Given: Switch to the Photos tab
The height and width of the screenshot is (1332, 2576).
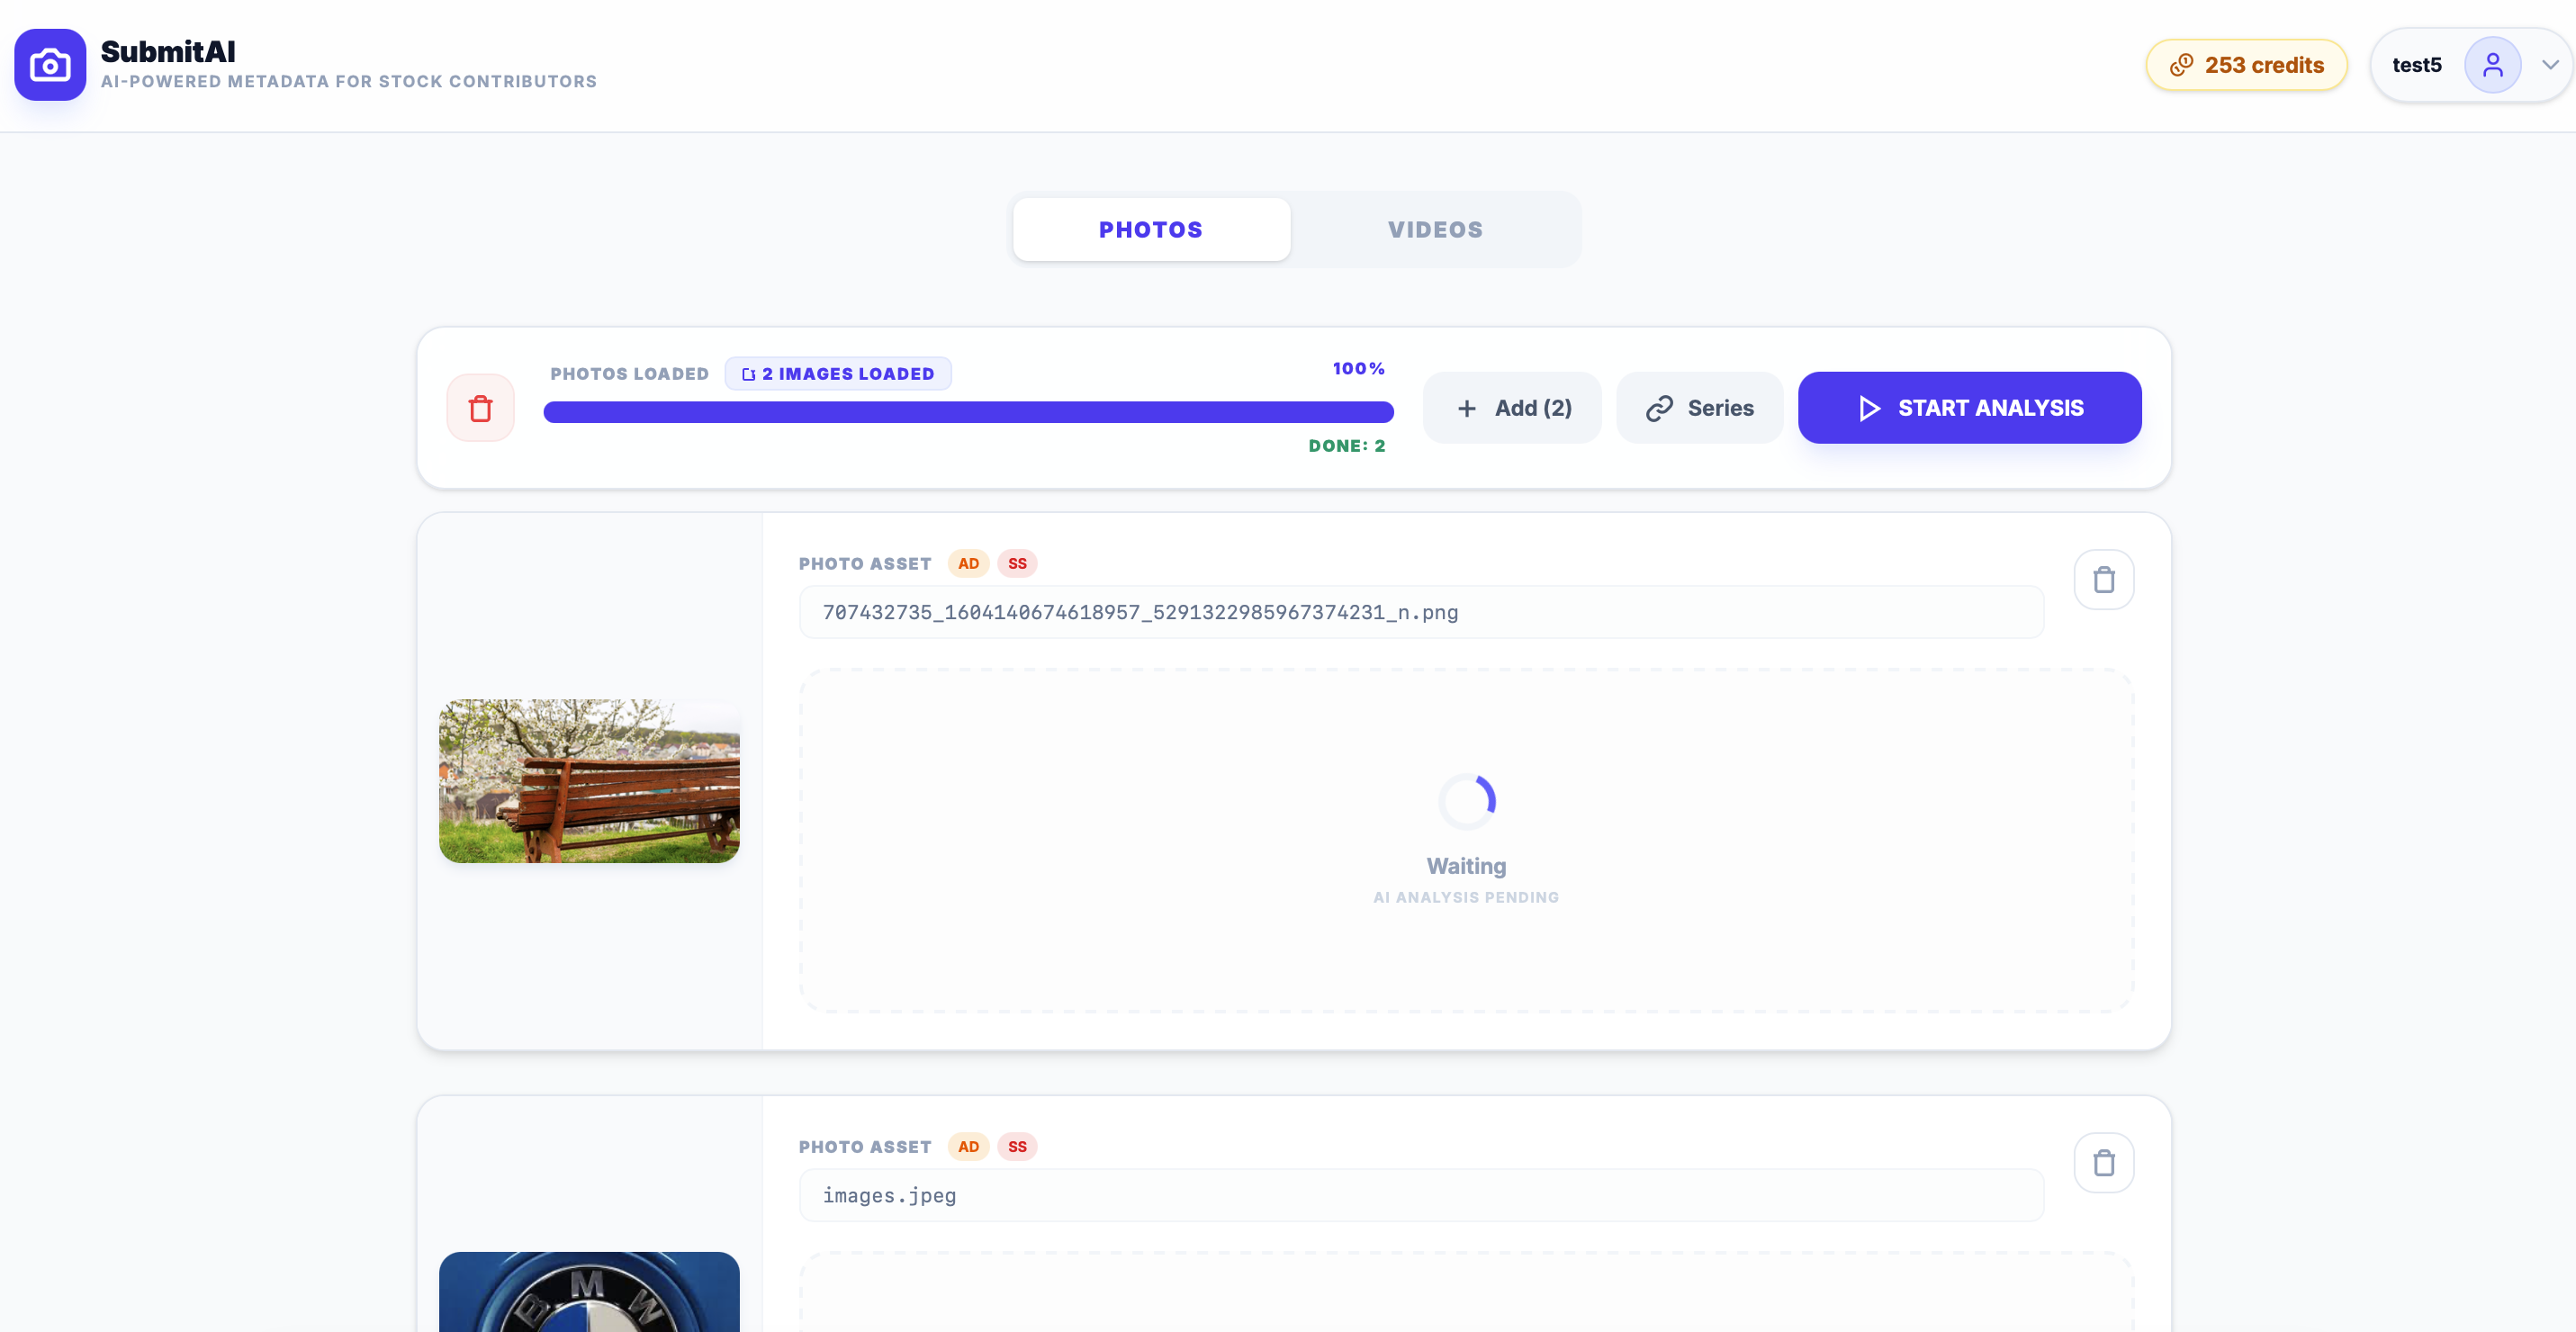Looking at the screenshot, I should tap(1151, 229).
